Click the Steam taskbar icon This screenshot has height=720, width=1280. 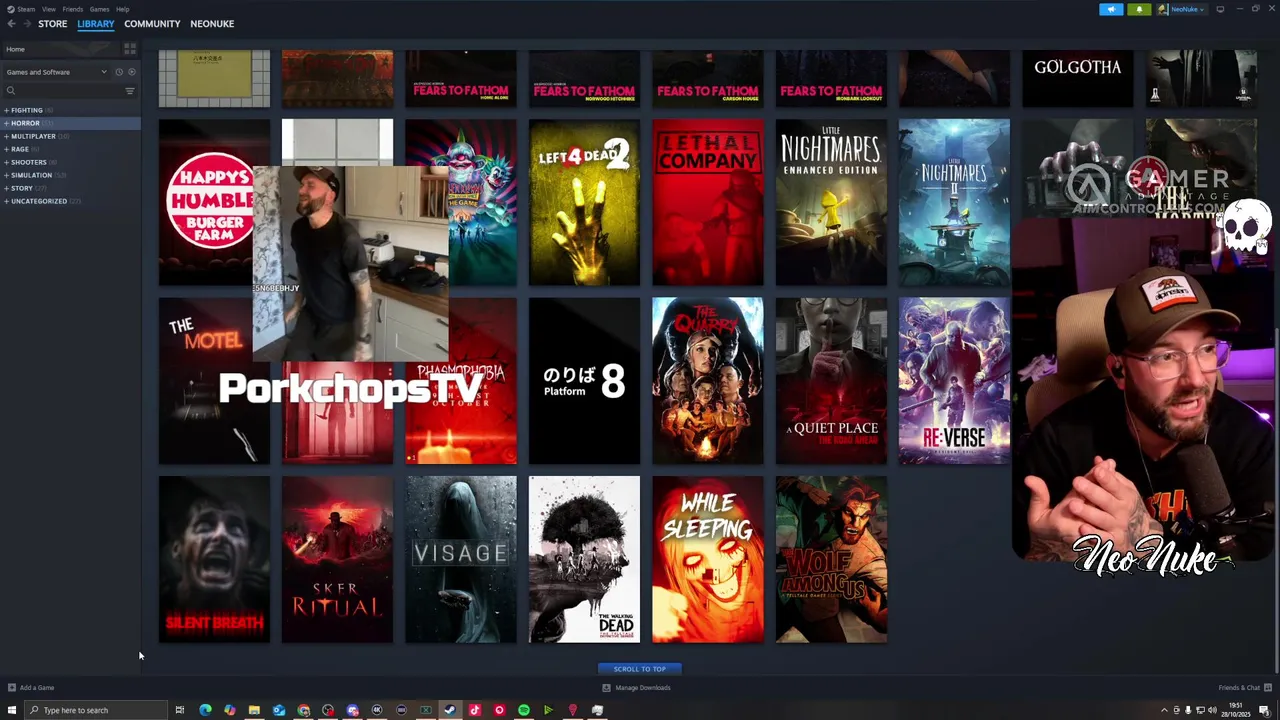(x=450, y=710)
